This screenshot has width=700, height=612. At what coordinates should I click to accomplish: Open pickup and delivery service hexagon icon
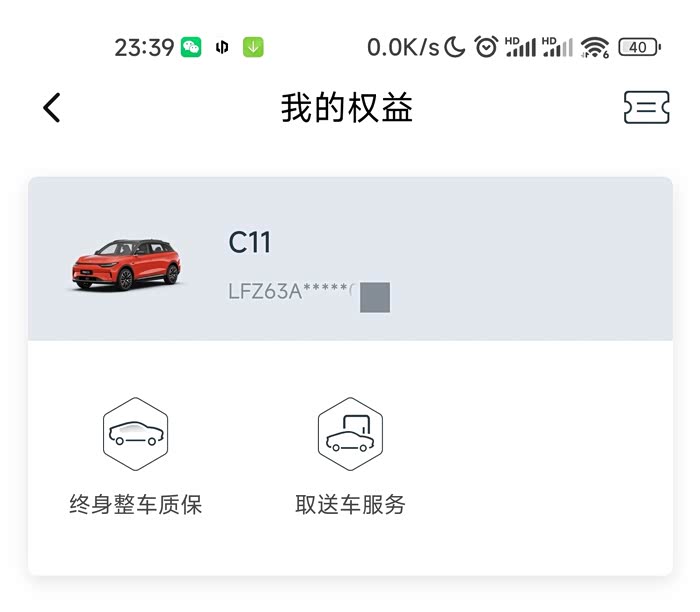coord(350,434)
